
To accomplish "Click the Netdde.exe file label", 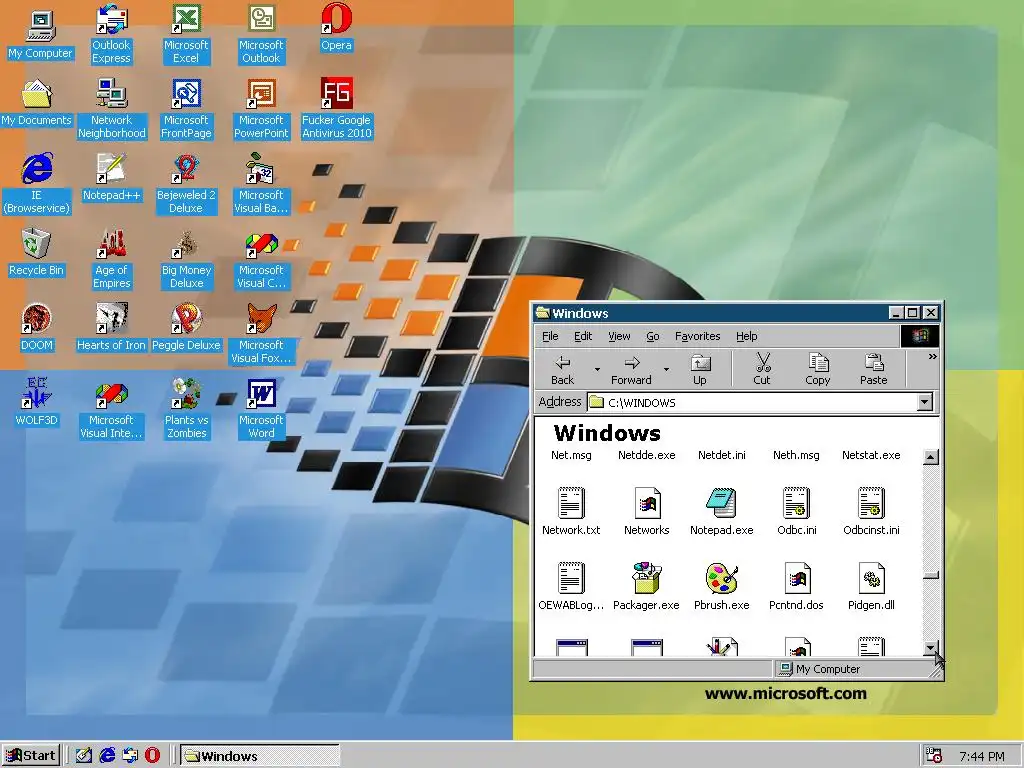I will (x=647, y=455).
